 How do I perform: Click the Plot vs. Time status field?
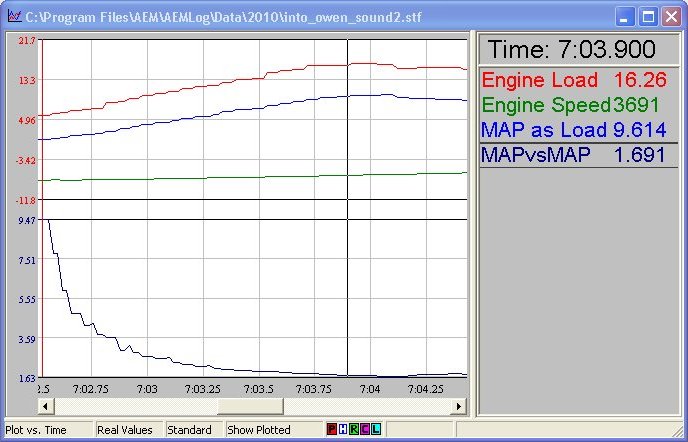pyautogui.click(x=48, y=430)
